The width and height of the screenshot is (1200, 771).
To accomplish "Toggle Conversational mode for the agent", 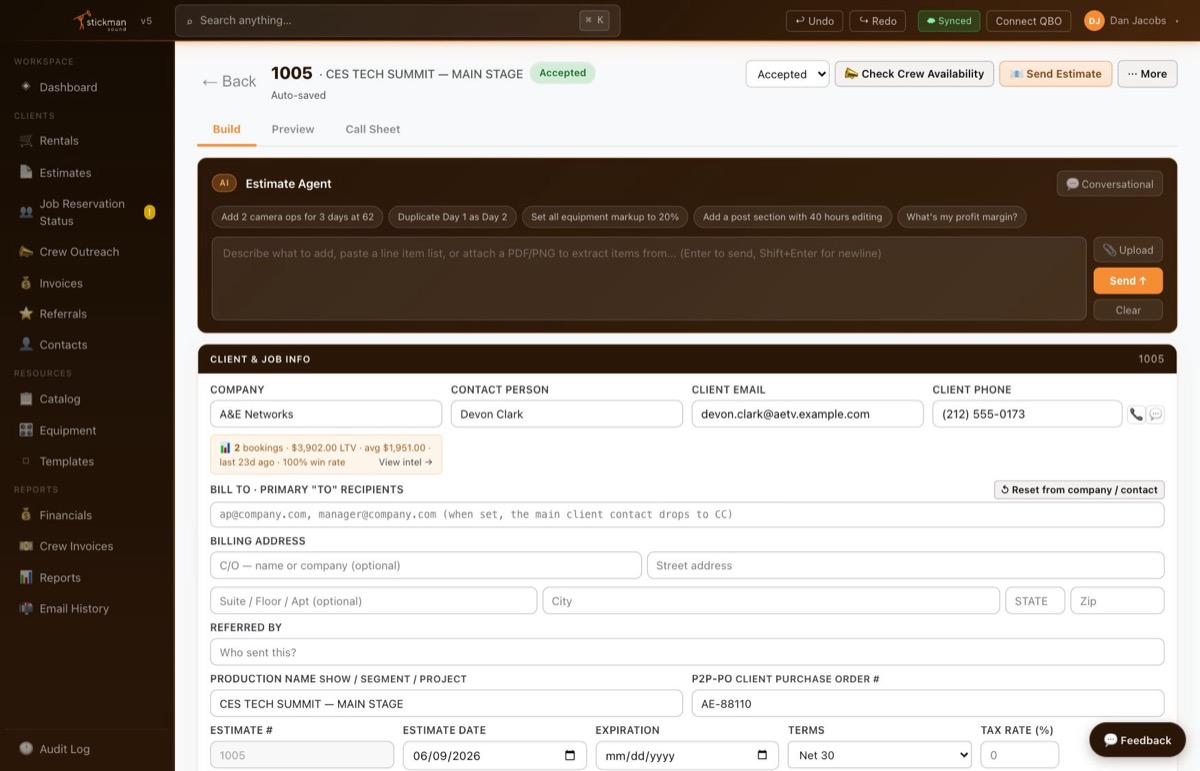I will tap(1110, 184).
